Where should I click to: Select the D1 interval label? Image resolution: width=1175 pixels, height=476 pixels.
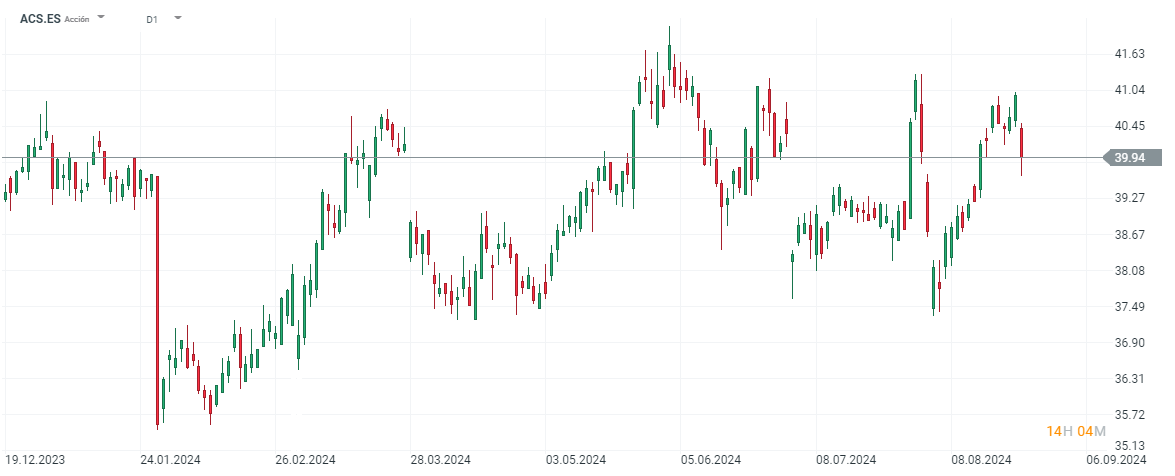click(x=151, y=19)
